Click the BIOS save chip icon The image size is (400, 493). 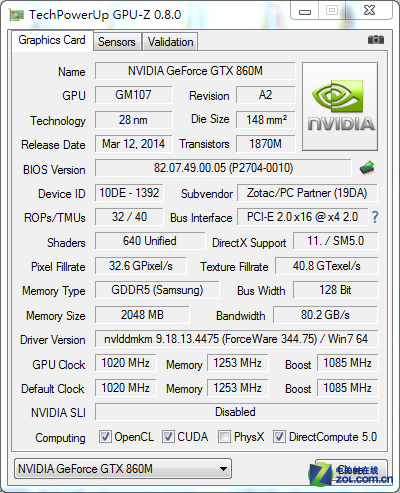coord(367,168)
